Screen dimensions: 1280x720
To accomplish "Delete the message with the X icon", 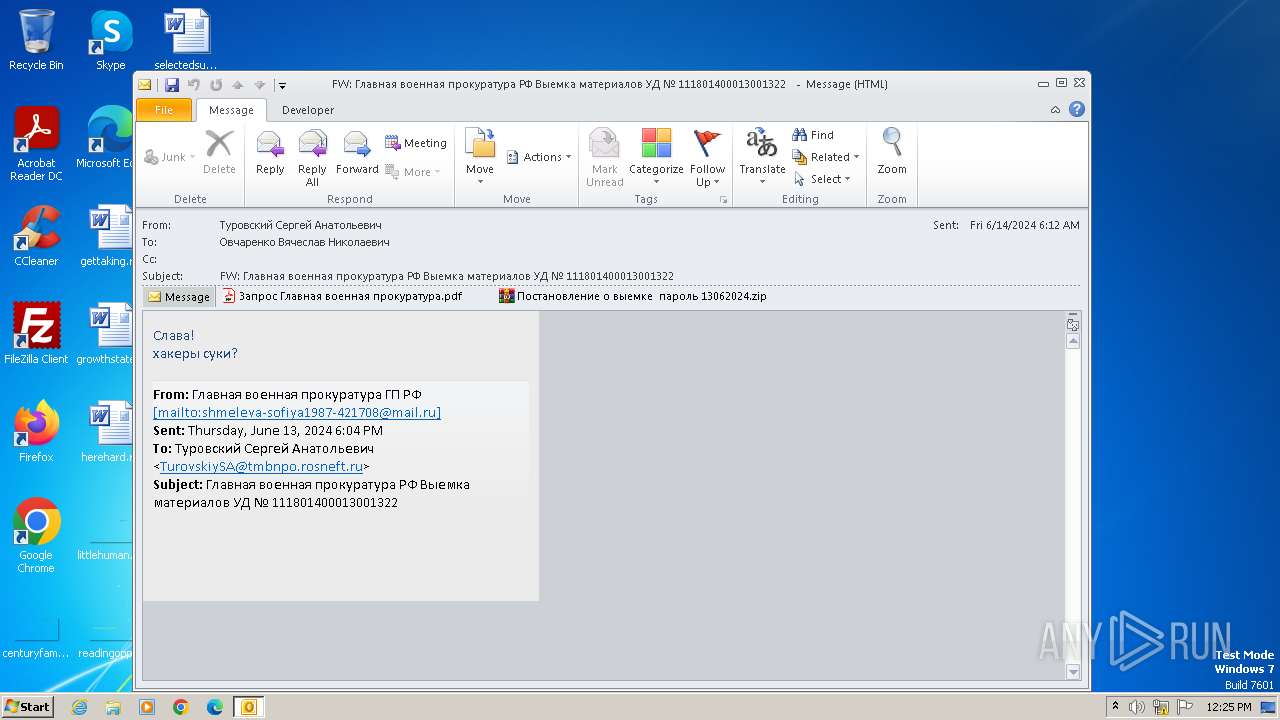I will click(219, 152).
